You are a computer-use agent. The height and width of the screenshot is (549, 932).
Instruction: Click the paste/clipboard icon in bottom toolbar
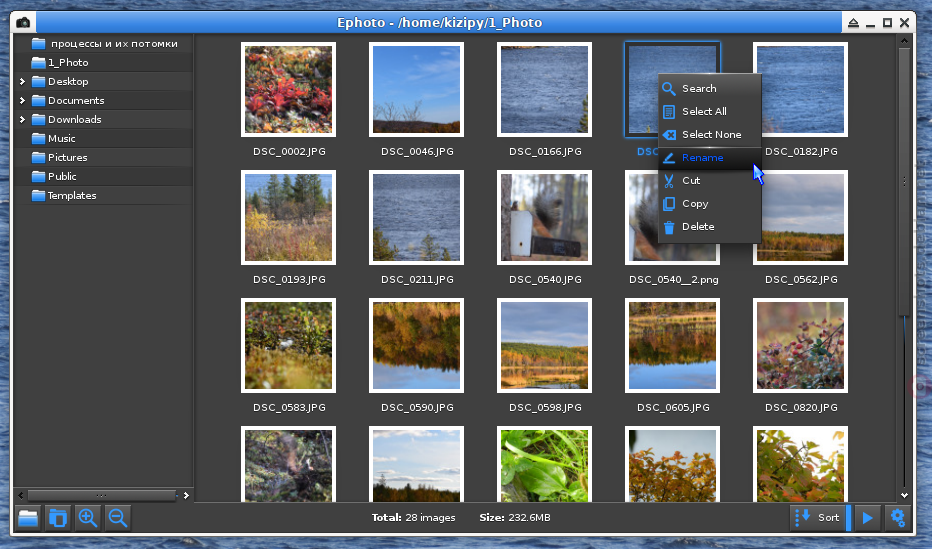[x=58, y=518]
